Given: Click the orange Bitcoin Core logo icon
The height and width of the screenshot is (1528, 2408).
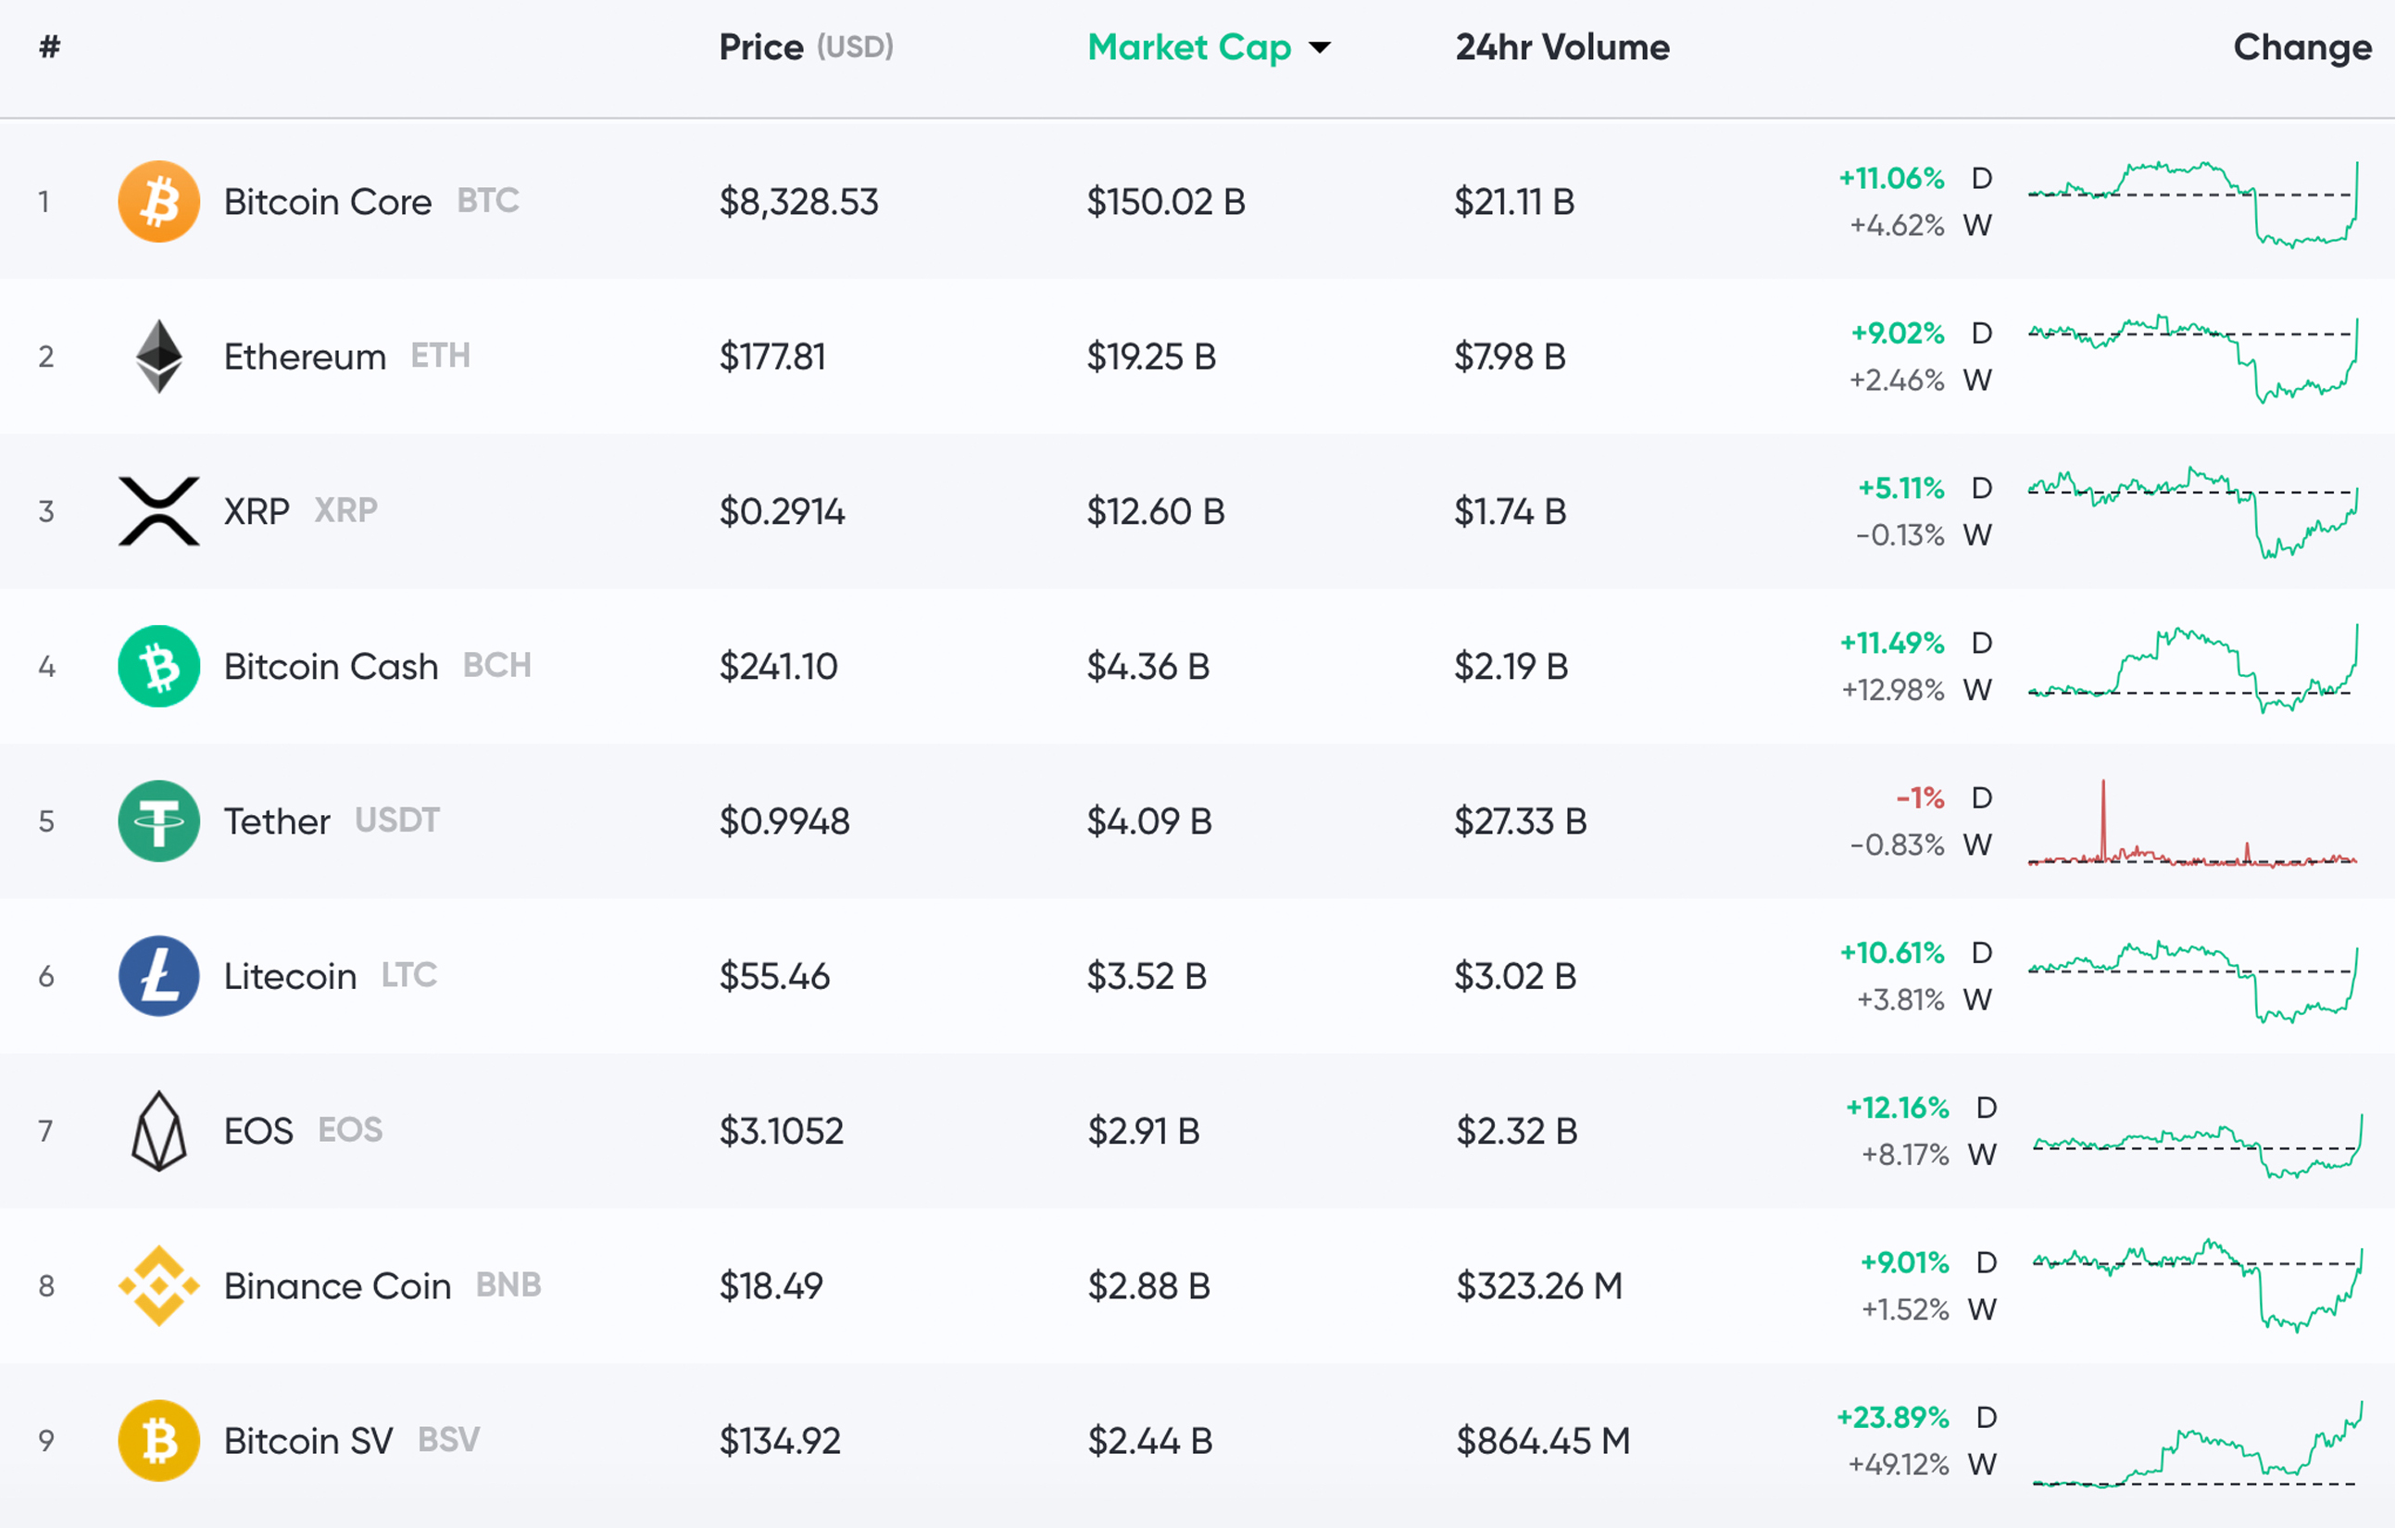Looking at the screenshot, I should [x=158, y=202].
